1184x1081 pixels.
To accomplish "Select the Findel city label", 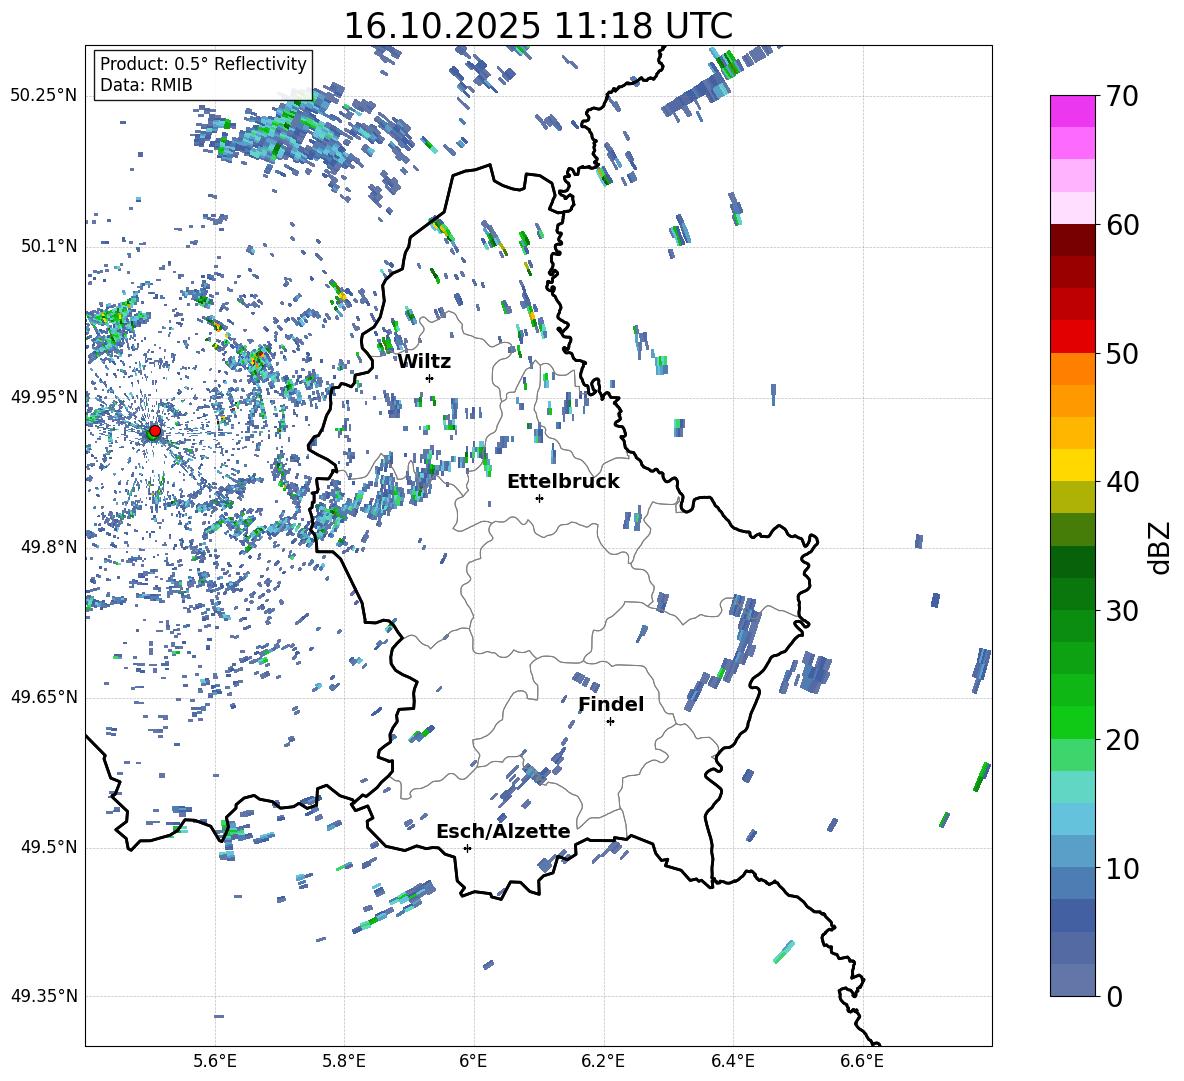I will coord(611,704).
